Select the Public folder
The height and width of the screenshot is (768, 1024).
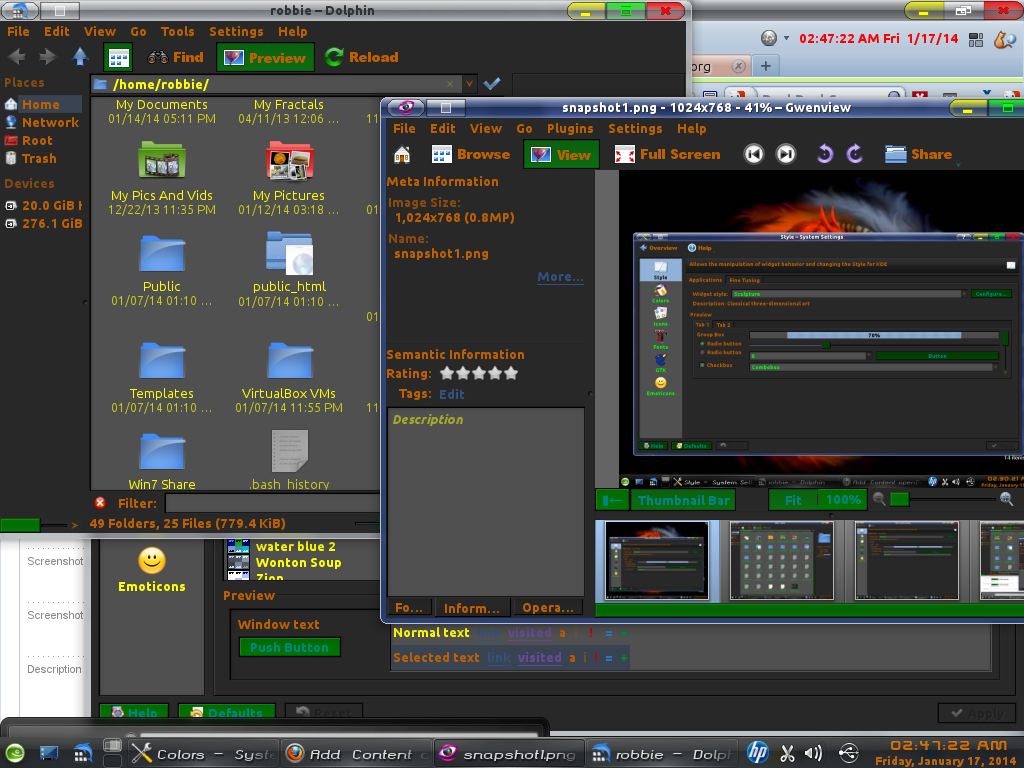click(161, 270)
